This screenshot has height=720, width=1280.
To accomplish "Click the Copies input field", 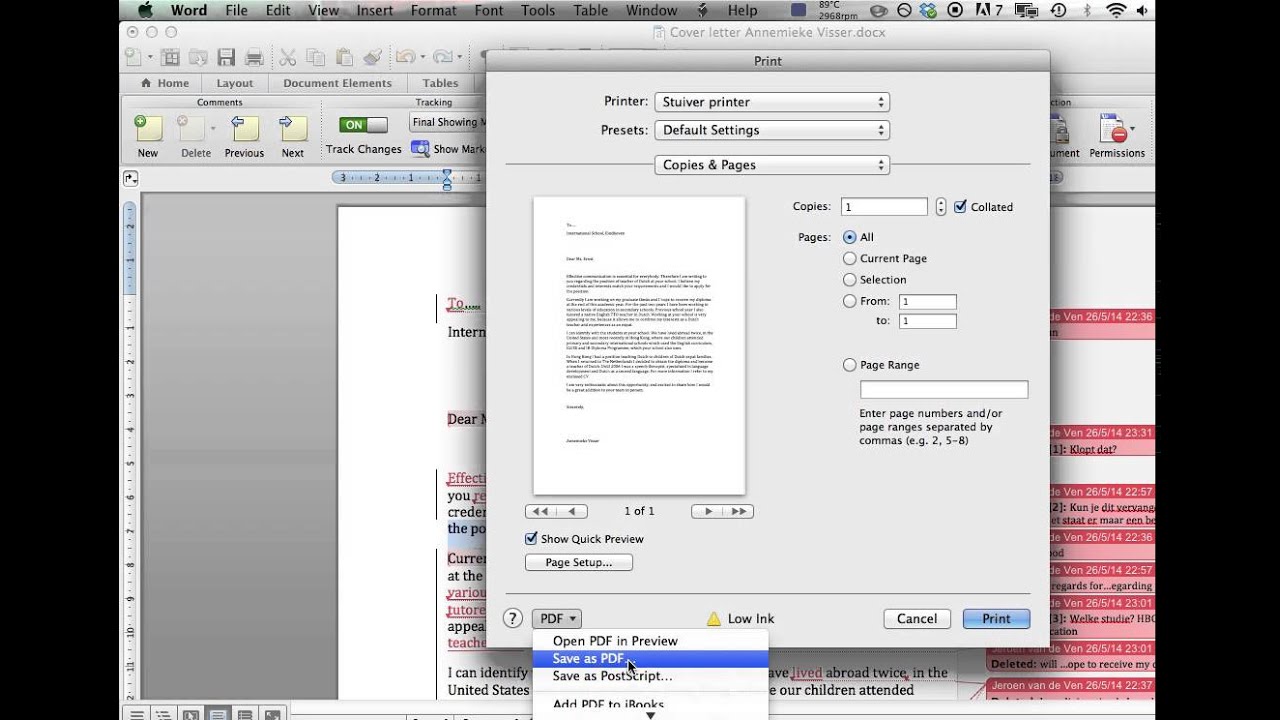I will click(x=884, y=207).
